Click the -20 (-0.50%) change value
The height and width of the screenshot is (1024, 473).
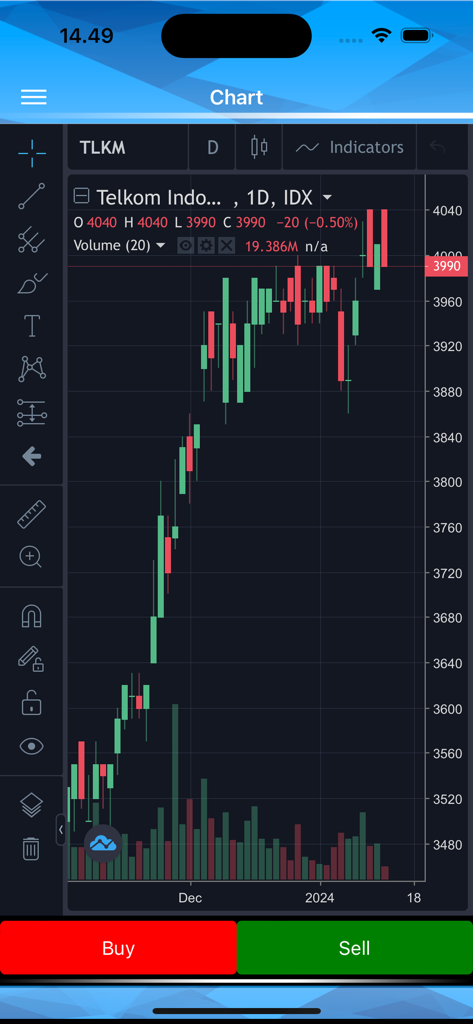tap(317, 223)
